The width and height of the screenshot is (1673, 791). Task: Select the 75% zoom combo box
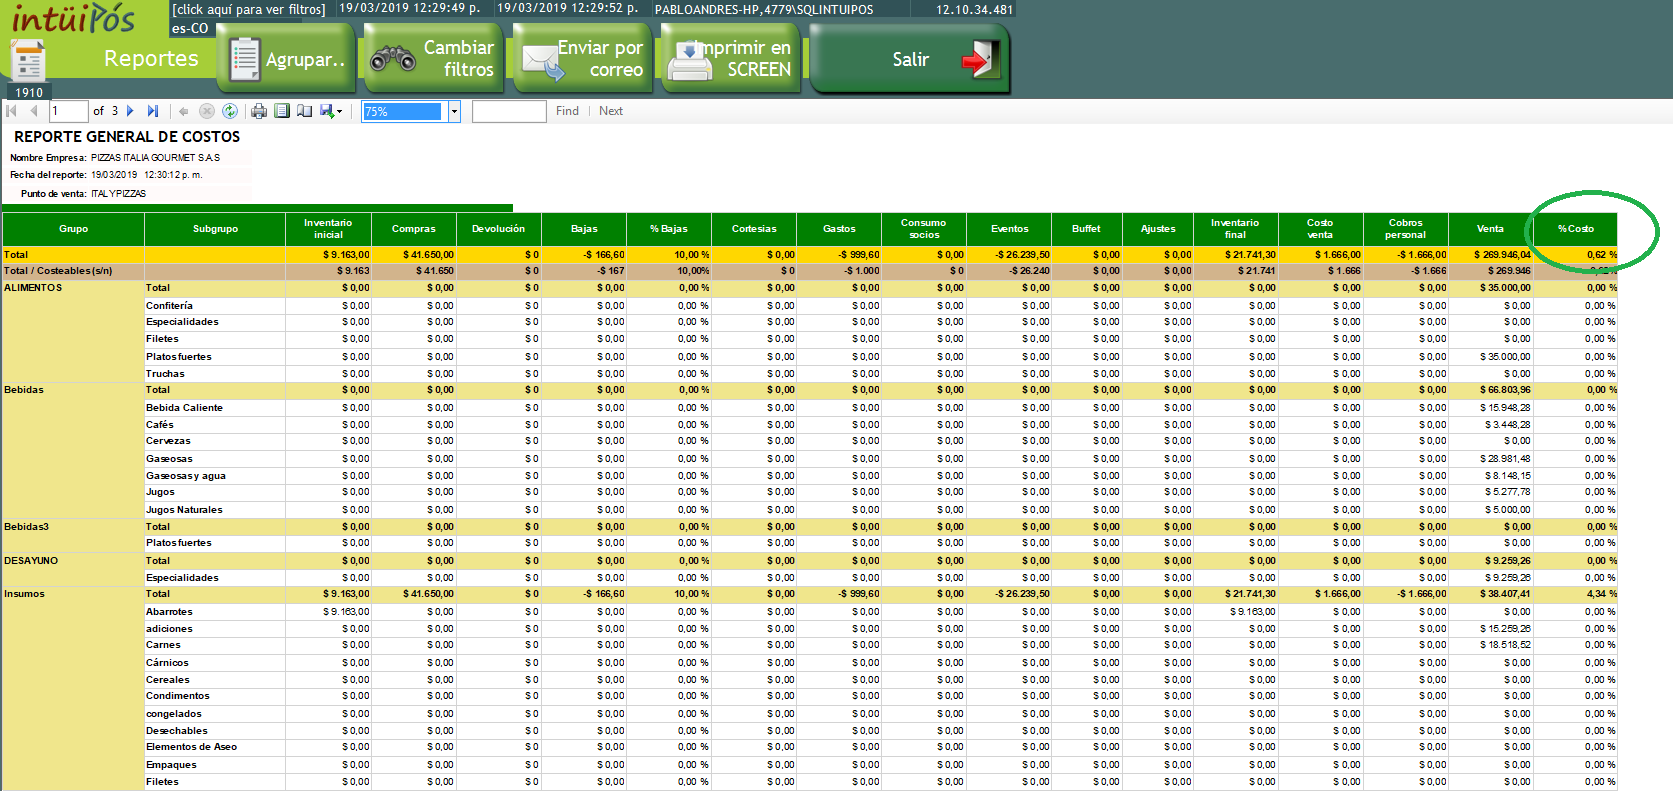402,111
